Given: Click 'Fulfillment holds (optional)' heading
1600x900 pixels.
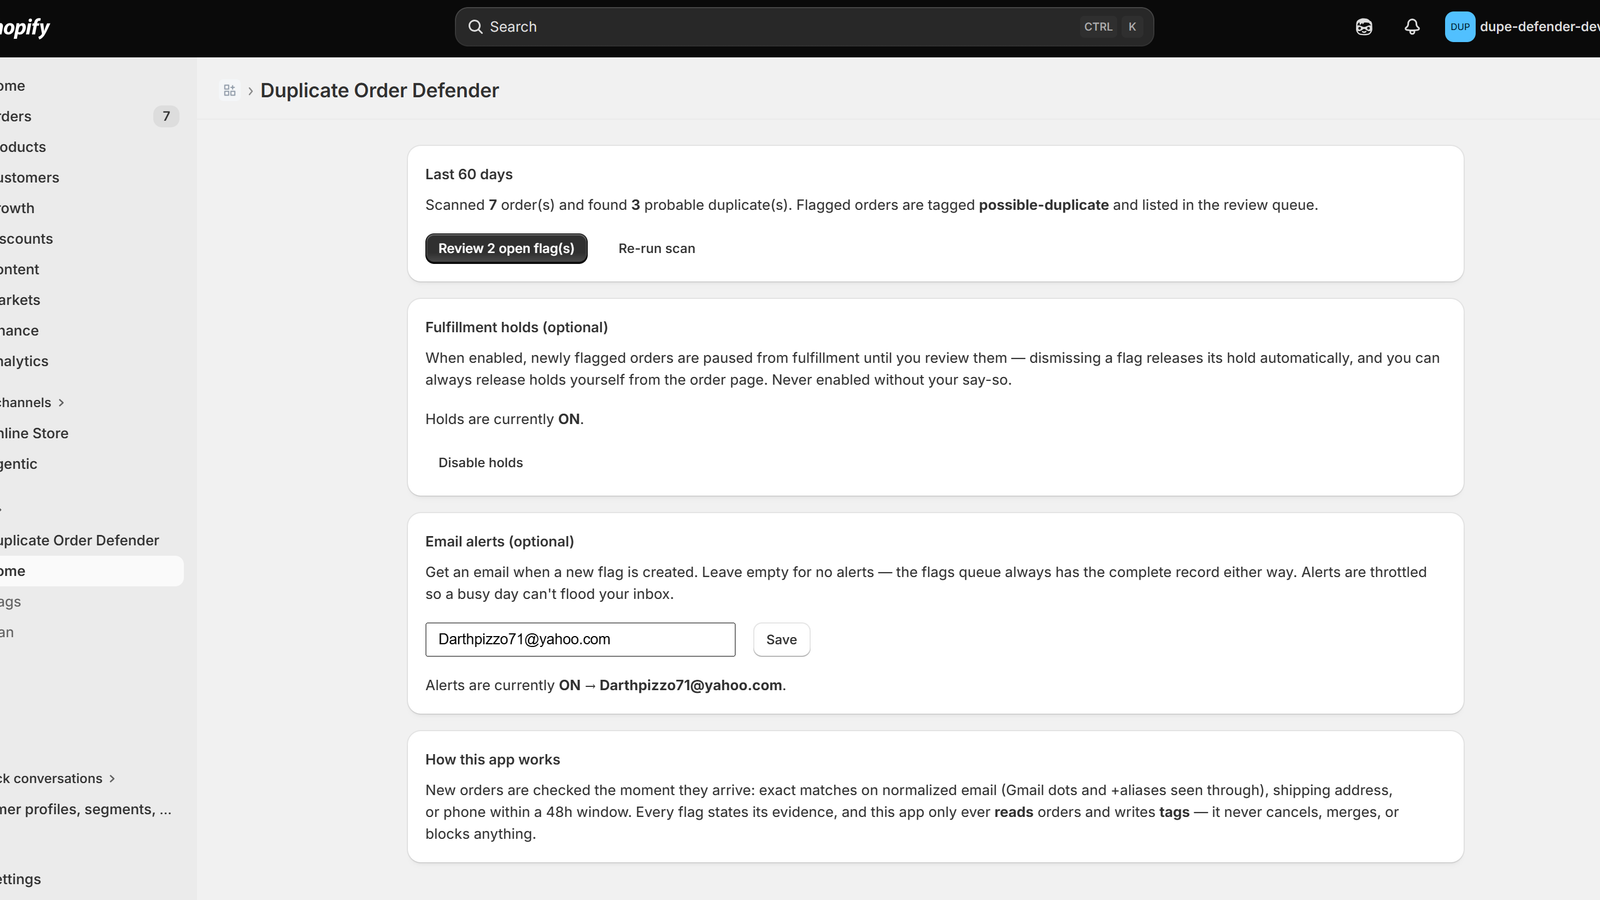Looking at the screenshot, I should pyautogui.click(x=517, y=328).
